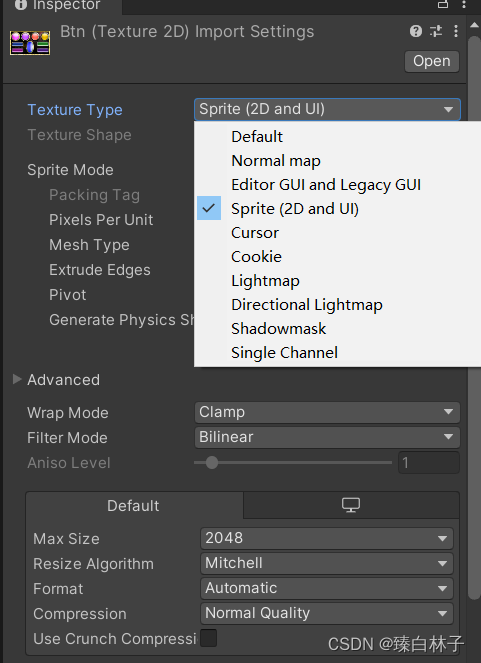This screenshot has width=481, height=663.
Task: Open the preset selector sliders icon
Action: [x=436, y=31]
